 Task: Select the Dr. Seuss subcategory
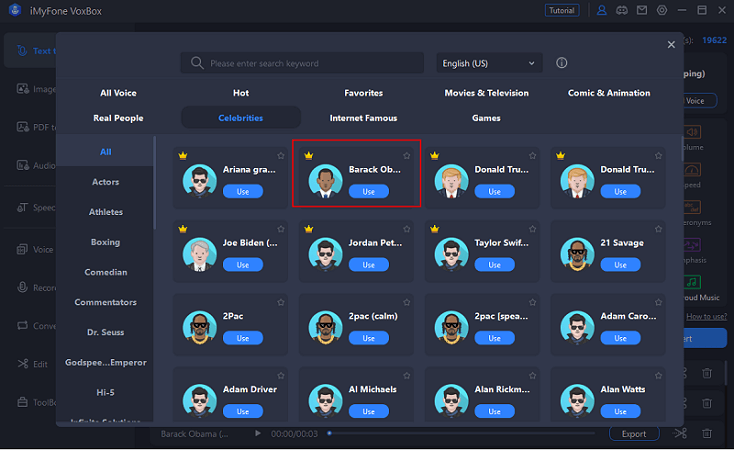point(105,332)
